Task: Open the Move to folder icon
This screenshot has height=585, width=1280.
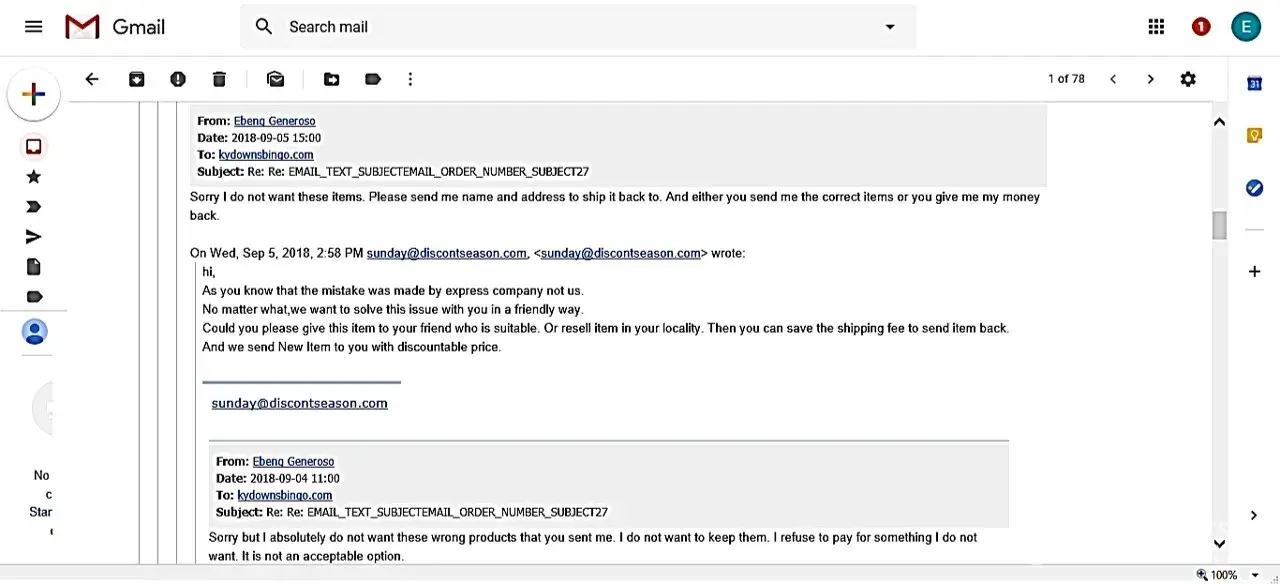Action: 331,79
